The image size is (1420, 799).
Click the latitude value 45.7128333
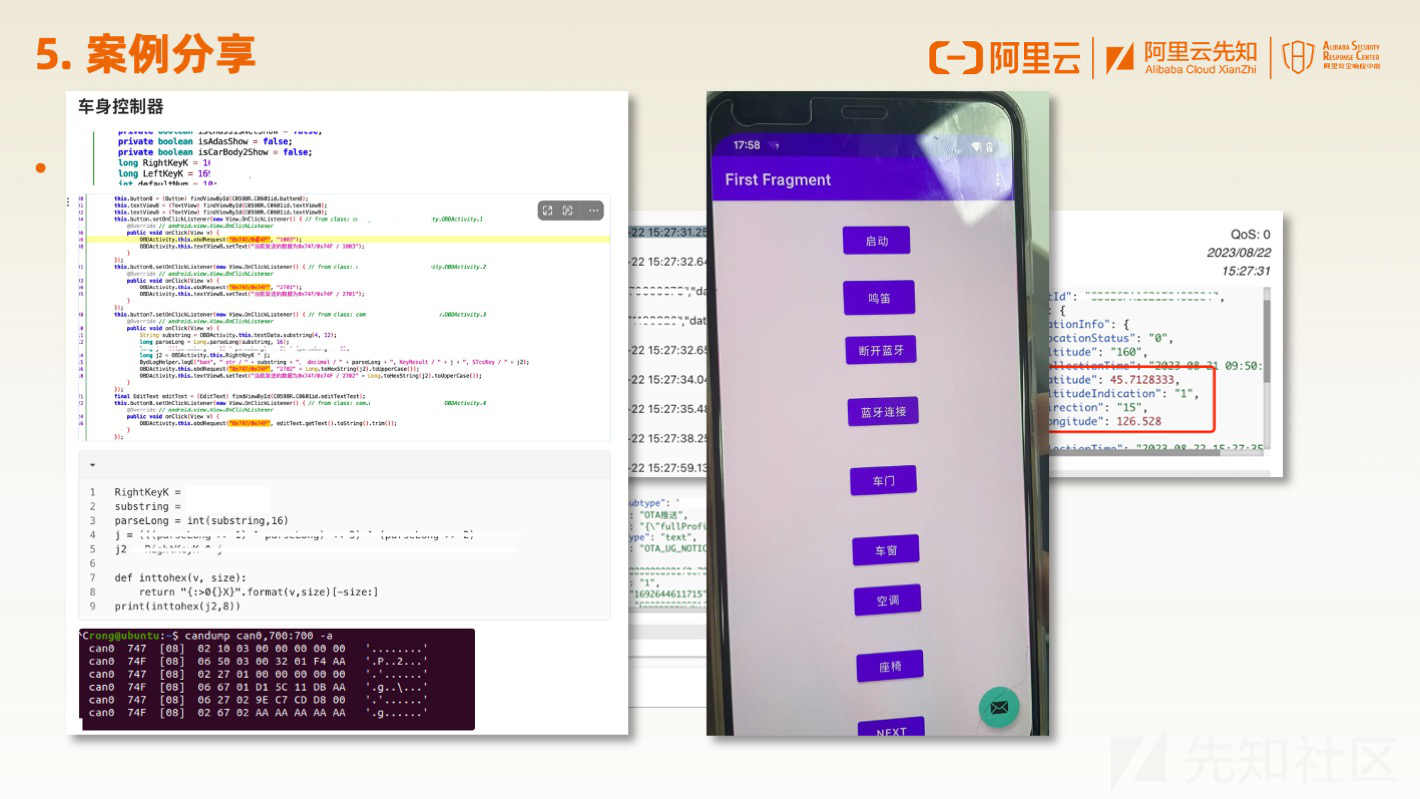click(x=1144, y=380)
